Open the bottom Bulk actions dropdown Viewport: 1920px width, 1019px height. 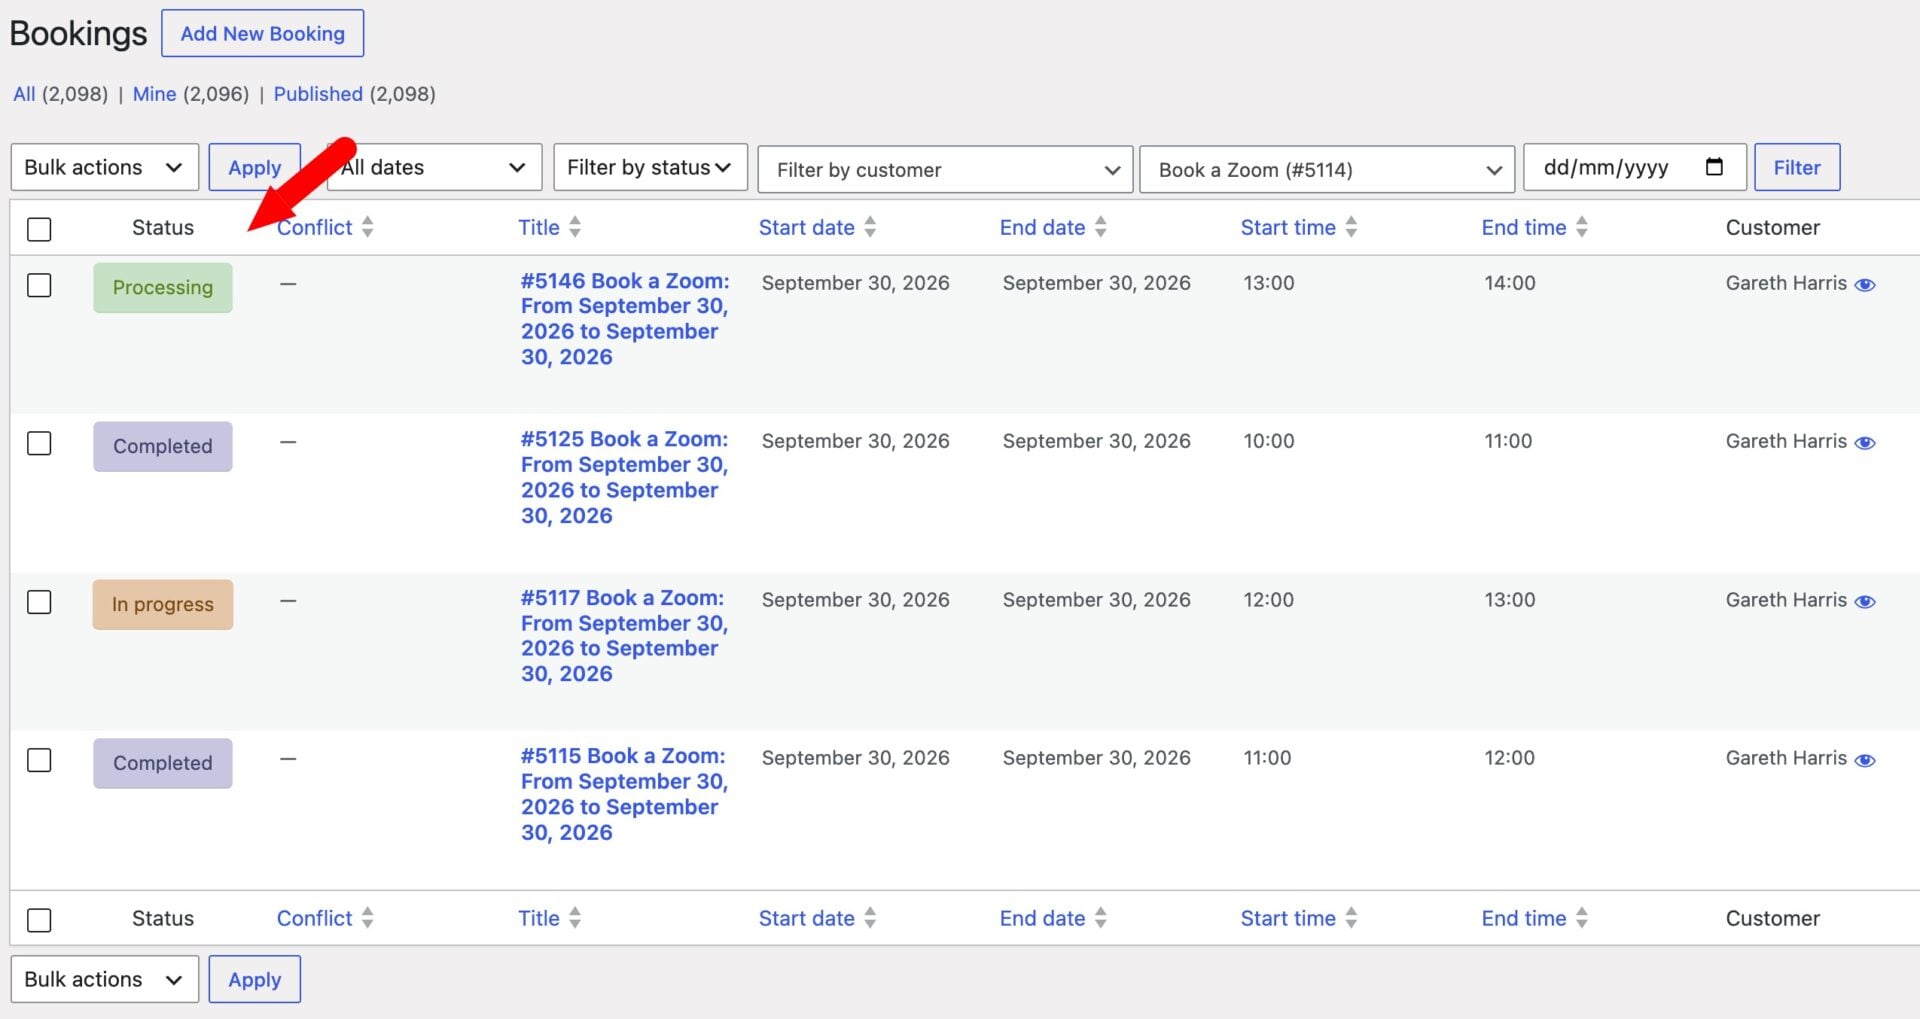click(x=105, y=979)
